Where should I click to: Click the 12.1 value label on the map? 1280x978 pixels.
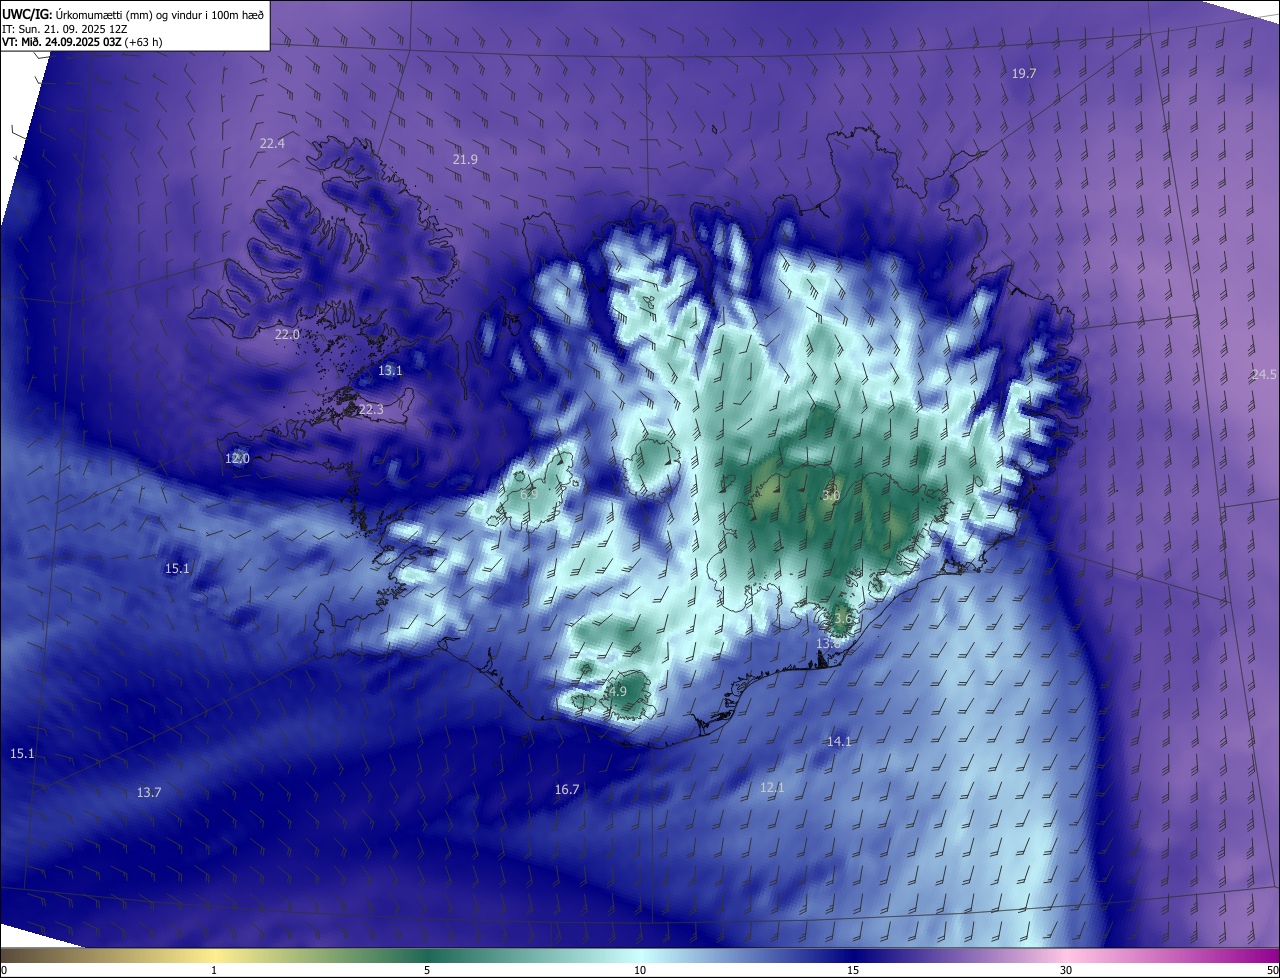[x=772, y=788]
